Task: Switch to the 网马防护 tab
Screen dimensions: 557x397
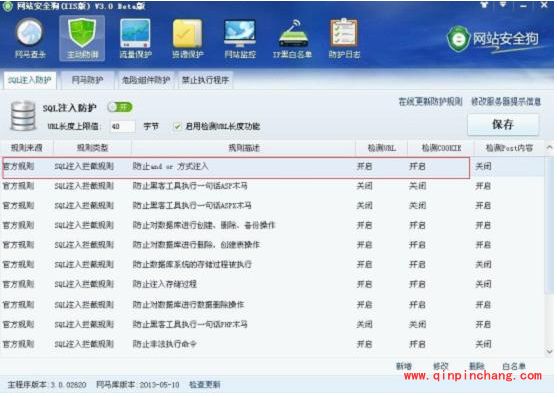Action: pos(87,80)
